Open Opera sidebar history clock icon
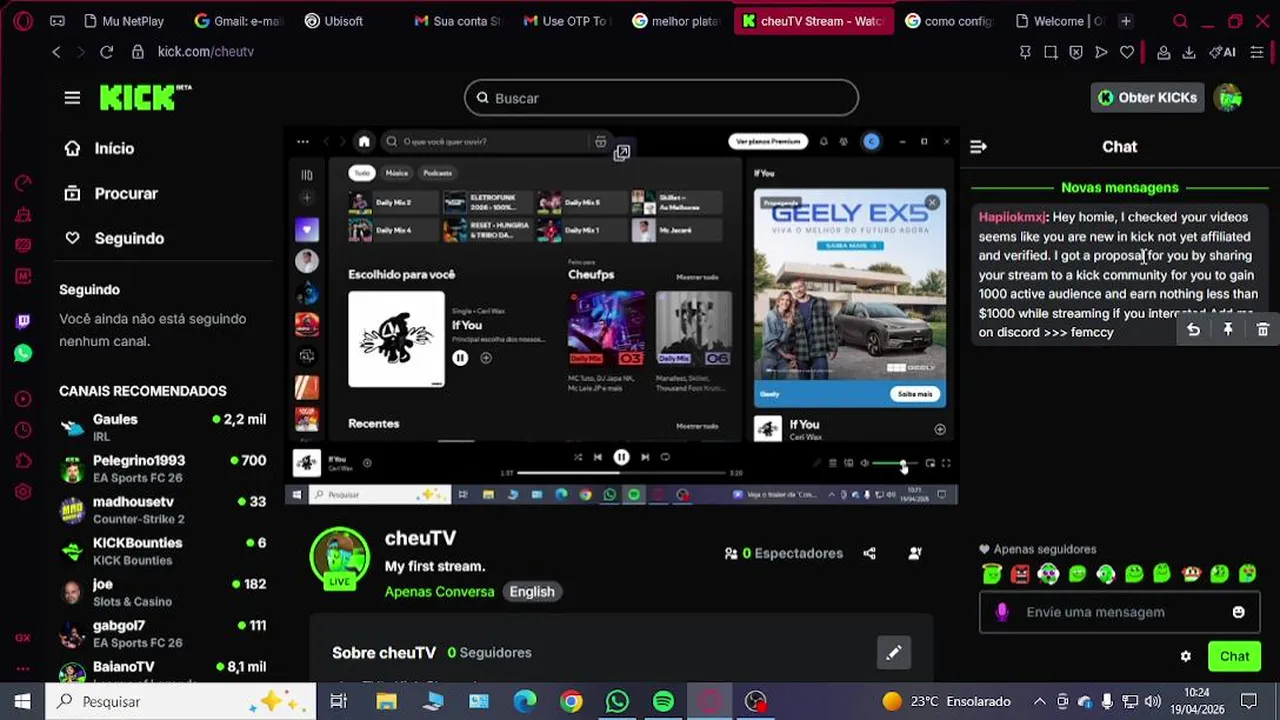The width and height of the screenshot is (1280, 720). (23, 430)
